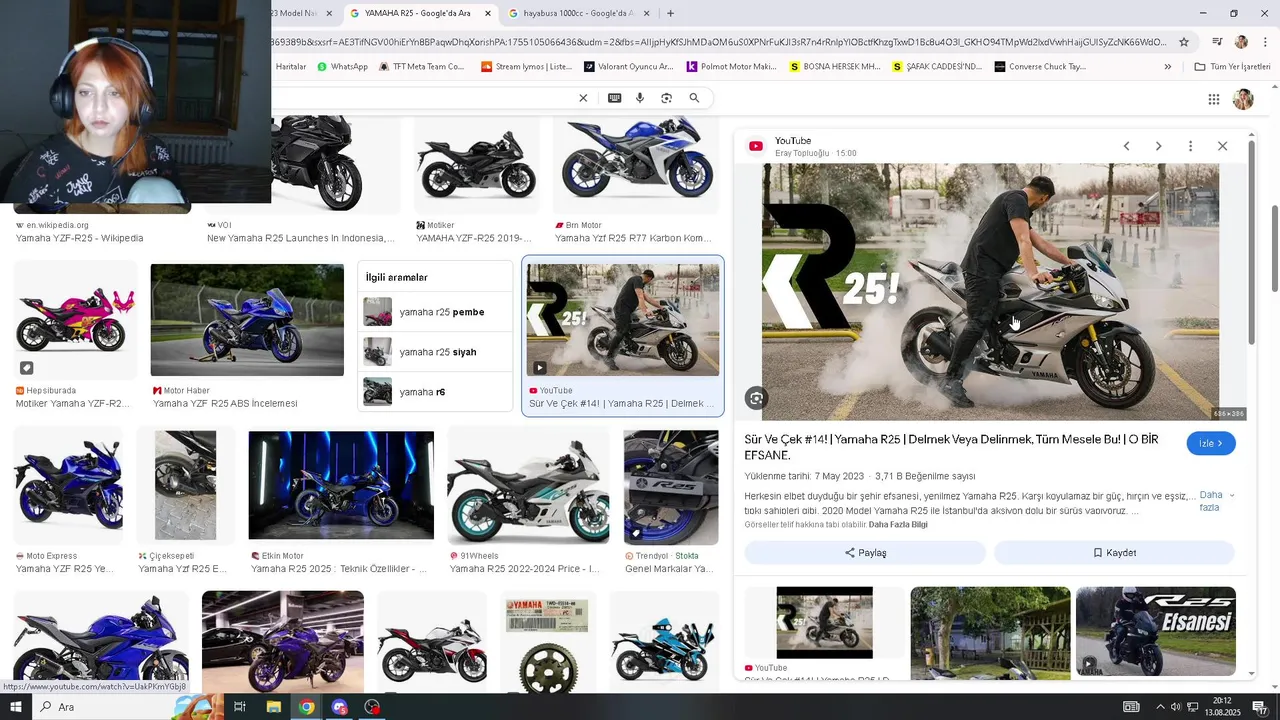Image resolution: width=1280 pixels, height=720 pixels.
Task: Select related search yamaha r25 siyah
Action: [x=436, y=352]
